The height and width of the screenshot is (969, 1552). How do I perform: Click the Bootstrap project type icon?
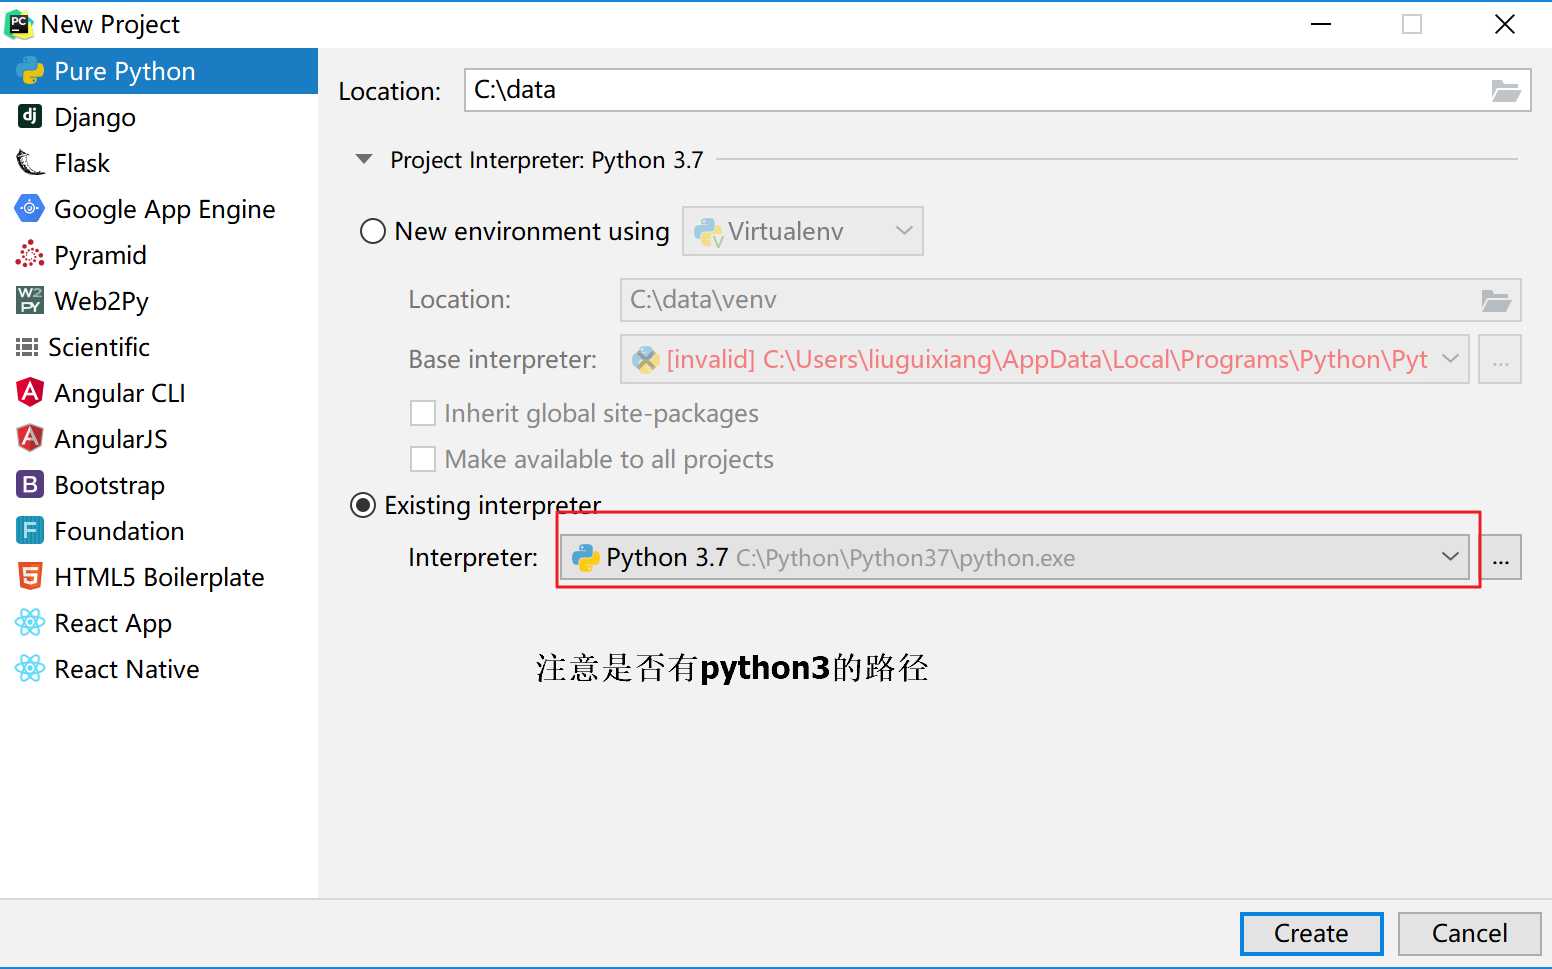[30, 484]
